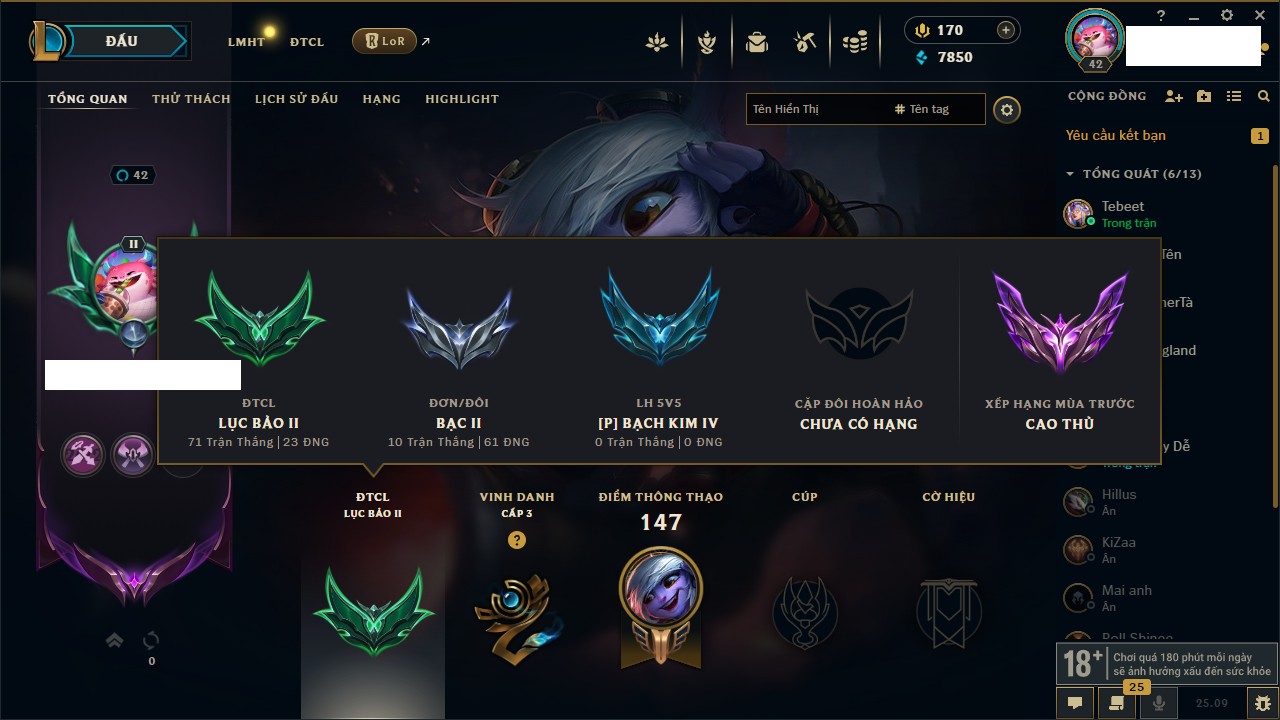Open the Vinh Danh question mark info

[517, 540]
